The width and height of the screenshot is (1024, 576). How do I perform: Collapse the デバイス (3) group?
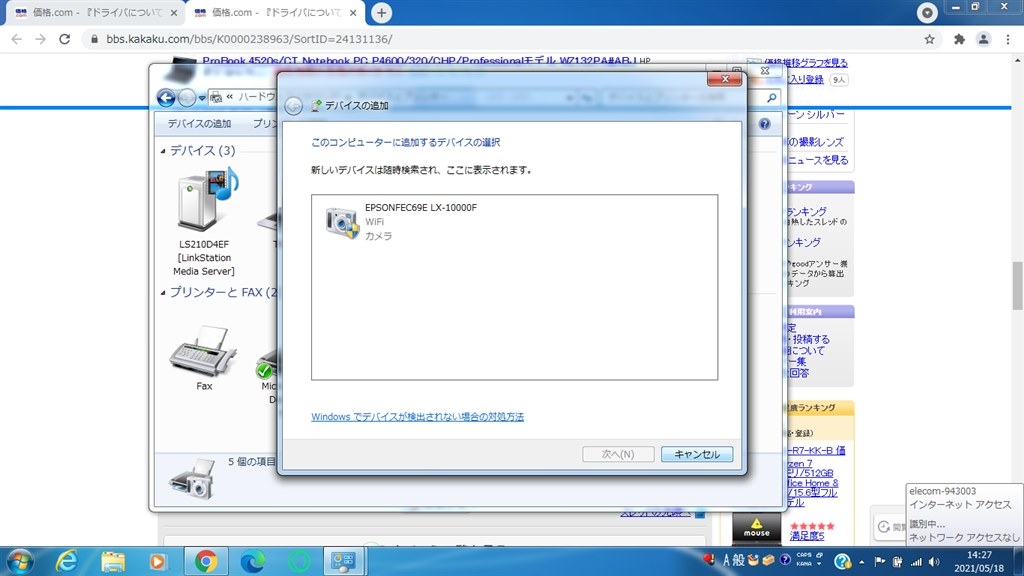[x=163, y=151]
